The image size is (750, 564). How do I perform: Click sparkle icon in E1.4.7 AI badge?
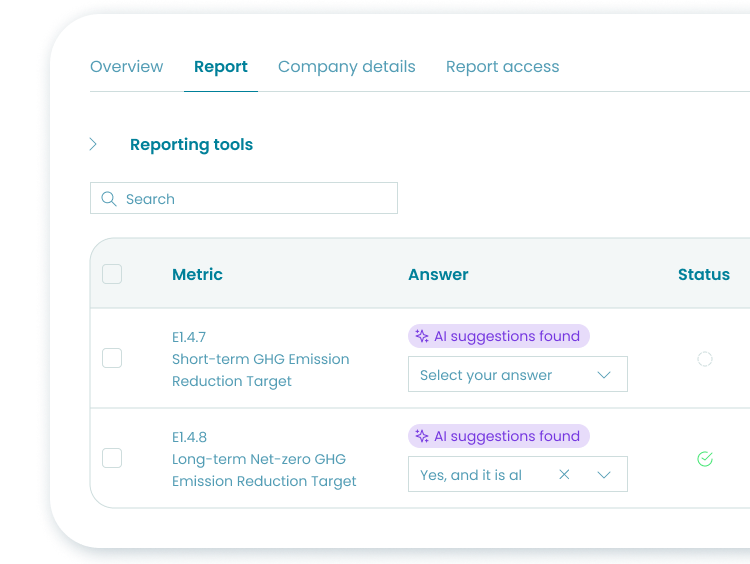pos(422,336)
